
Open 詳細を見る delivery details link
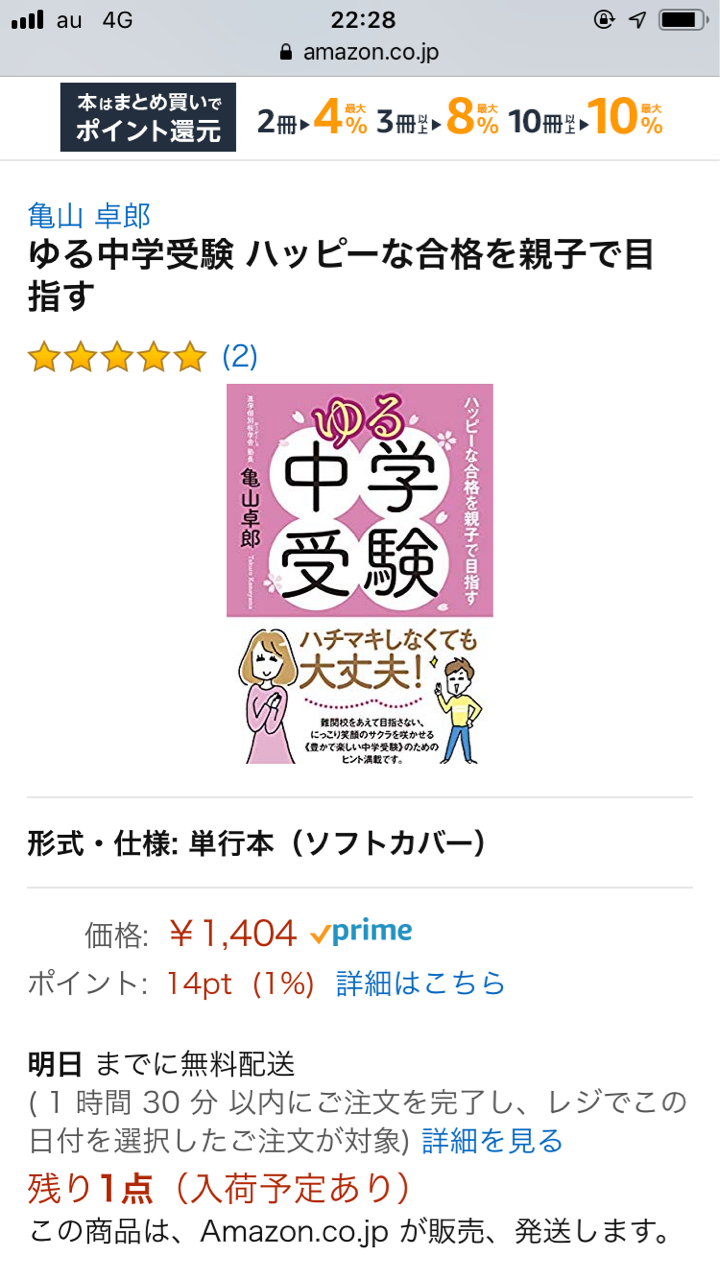(x=492, y=1140)
